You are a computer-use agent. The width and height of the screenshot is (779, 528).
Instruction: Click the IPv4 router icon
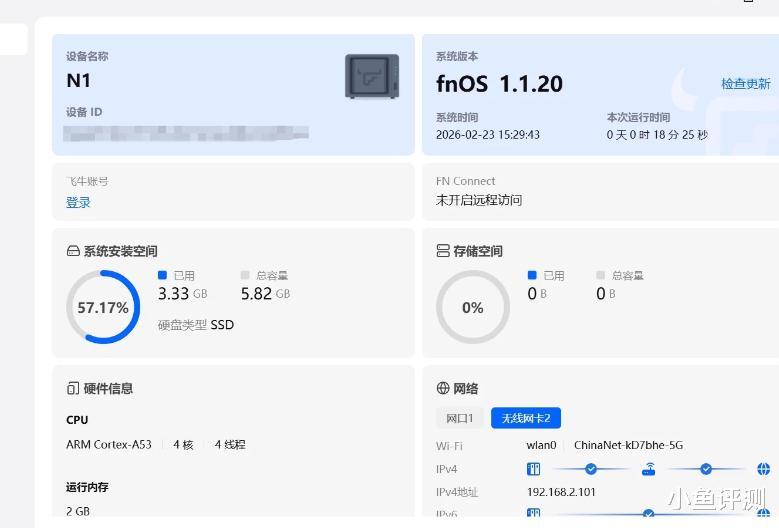pyautogui.click(x=648, y=469)
